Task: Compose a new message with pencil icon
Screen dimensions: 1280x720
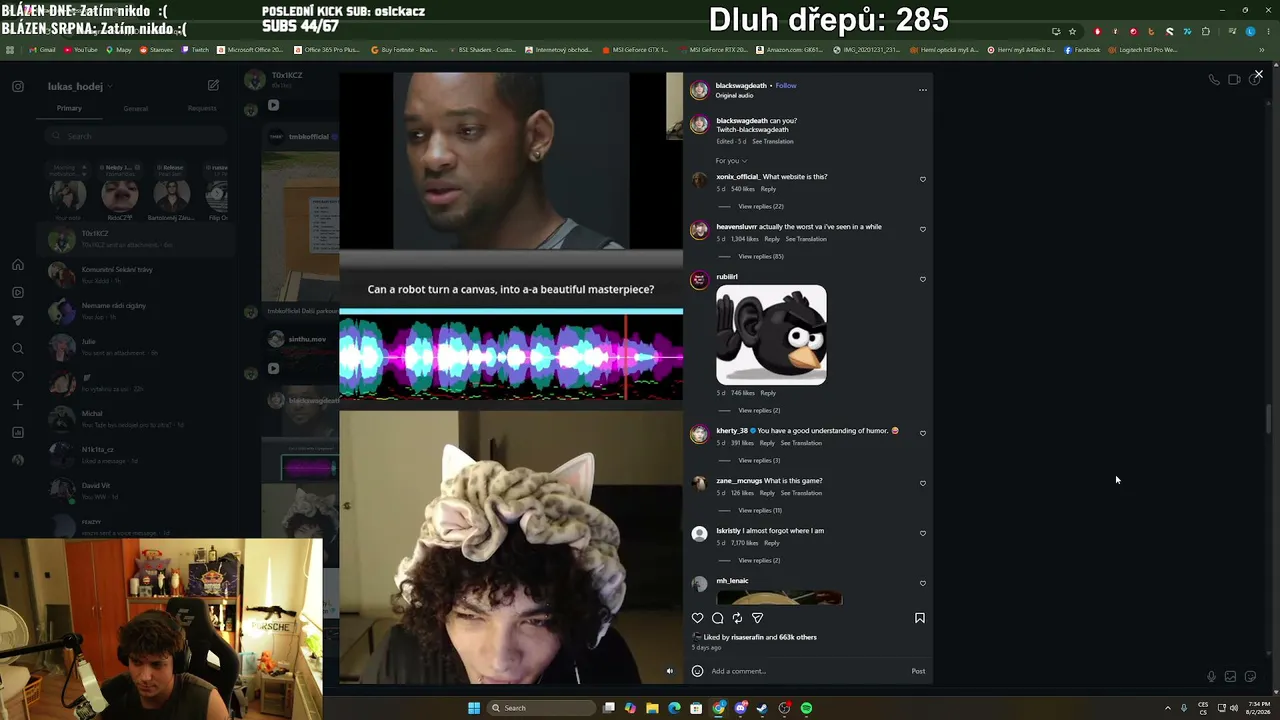Action: point(213,86)
